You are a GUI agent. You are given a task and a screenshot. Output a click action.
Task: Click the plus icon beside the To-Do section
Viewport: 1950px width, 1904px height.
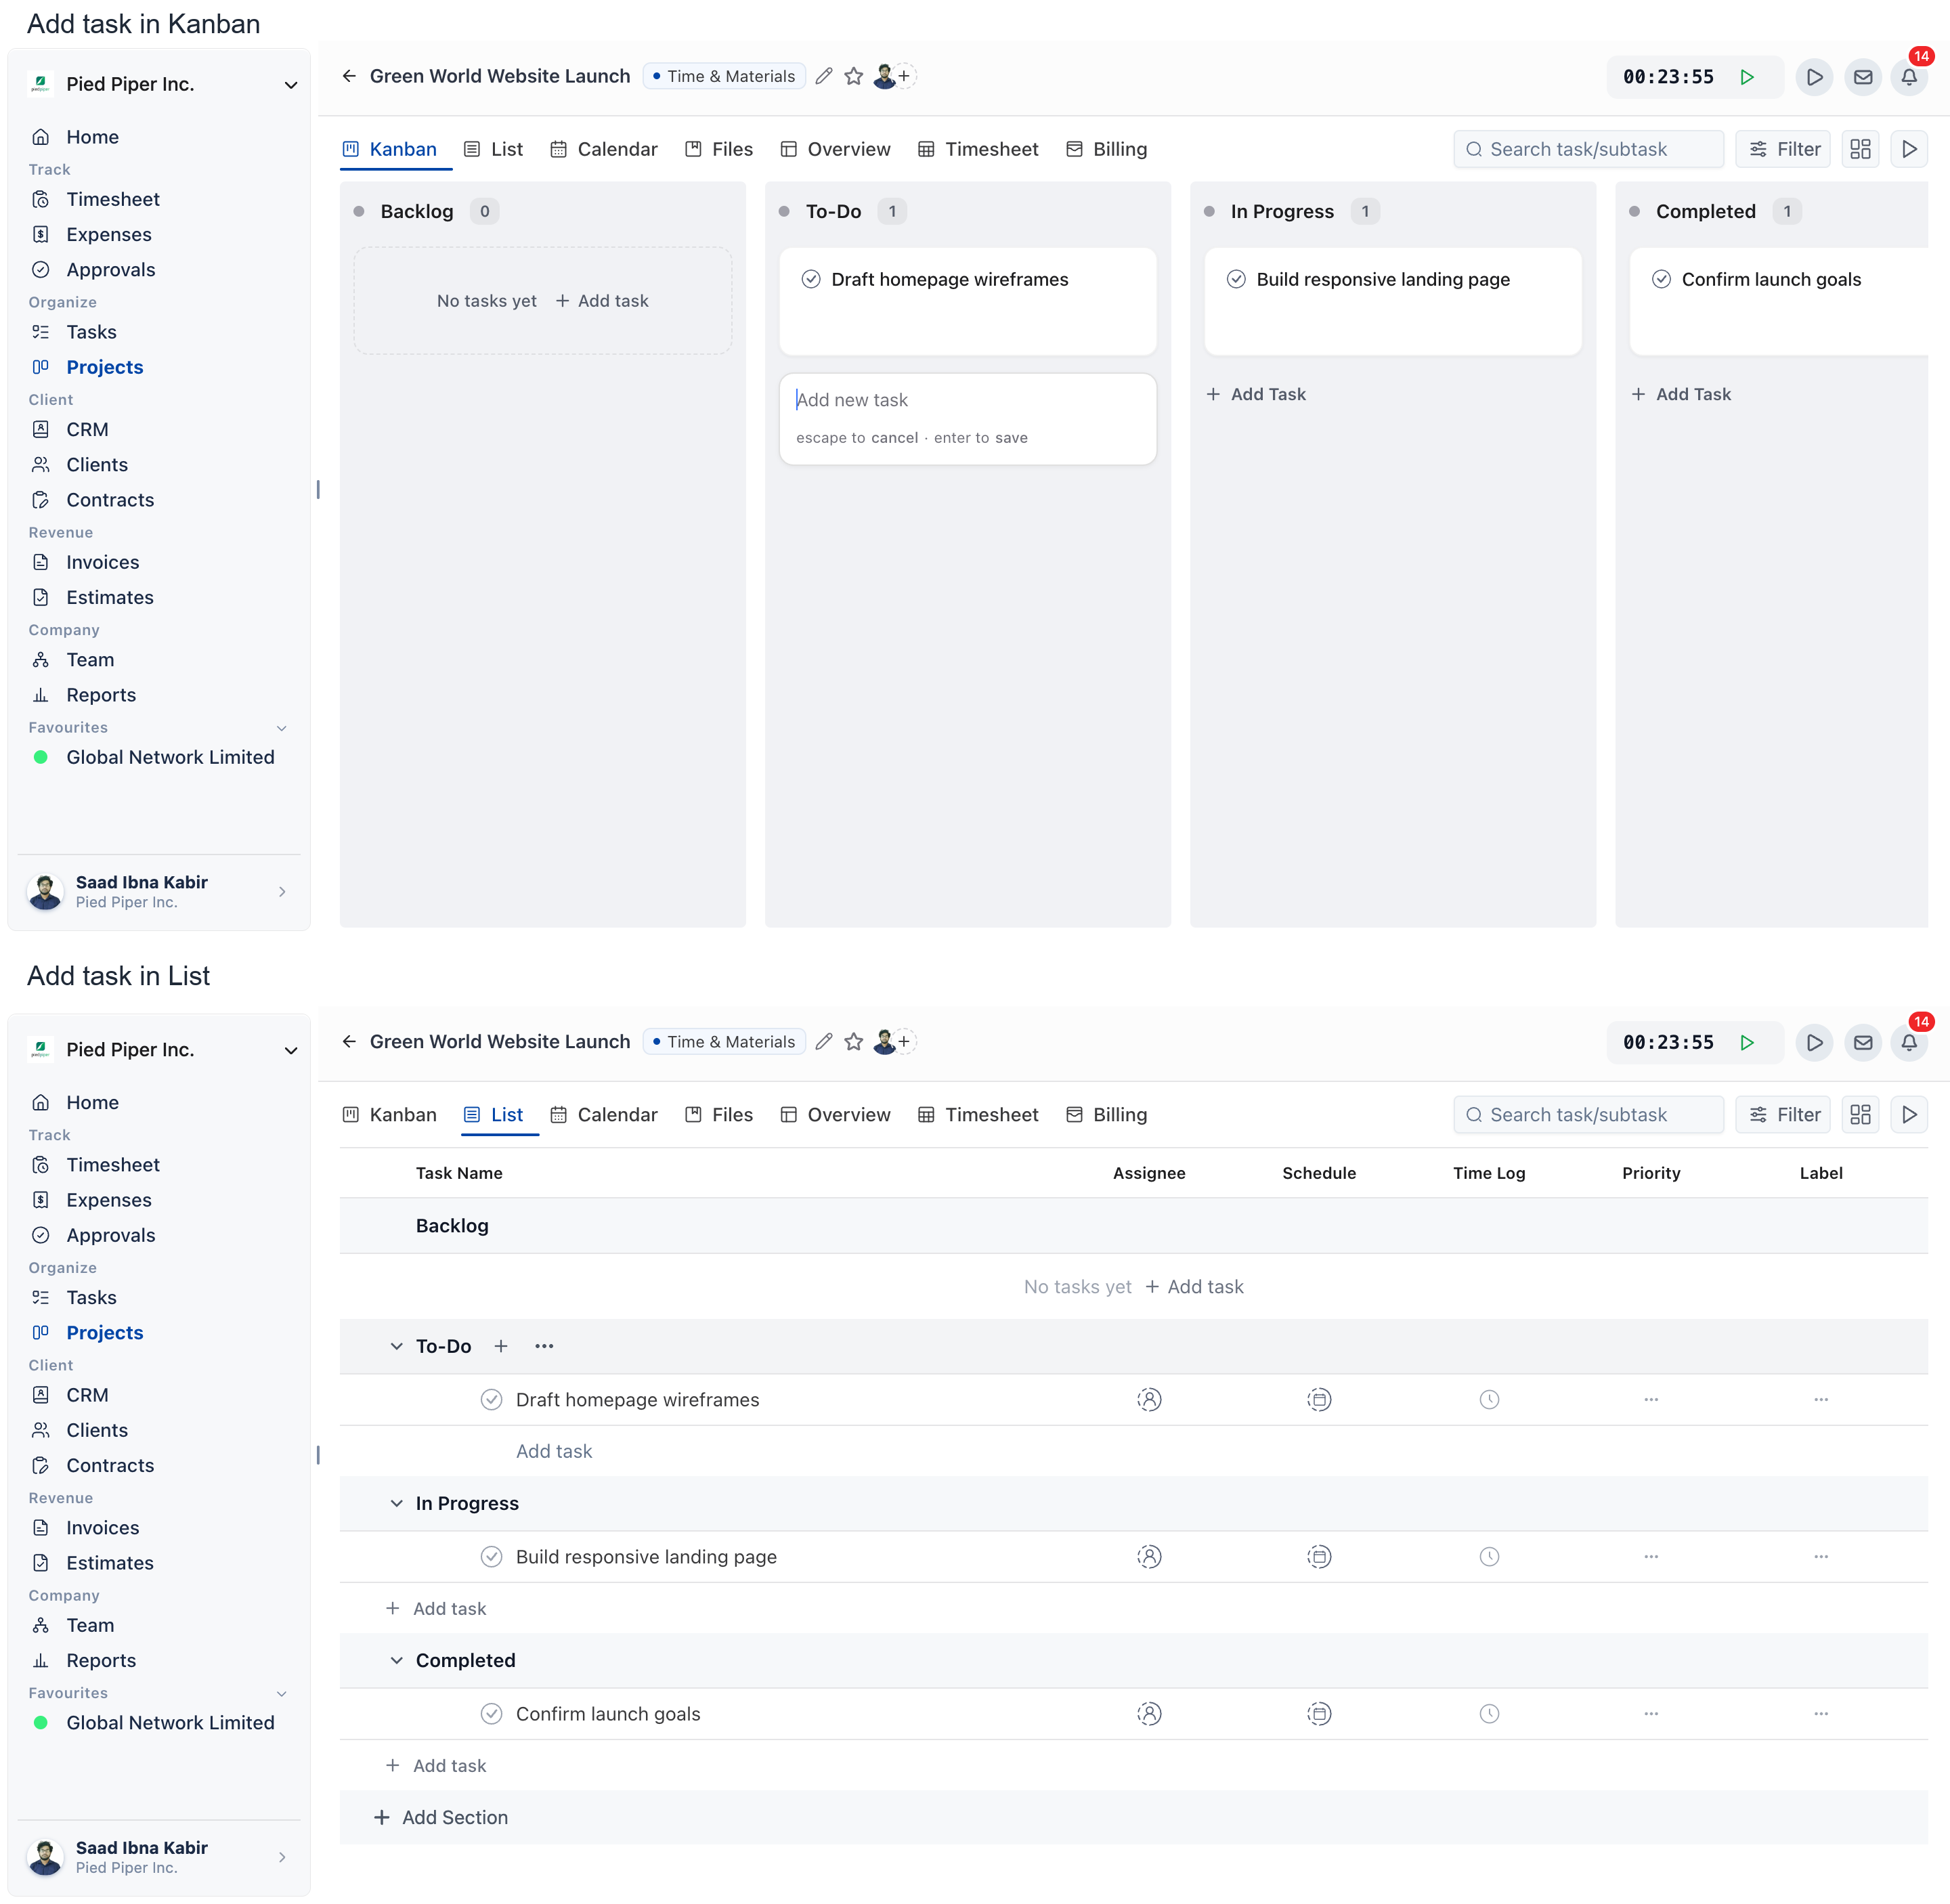click(501, 1347)
